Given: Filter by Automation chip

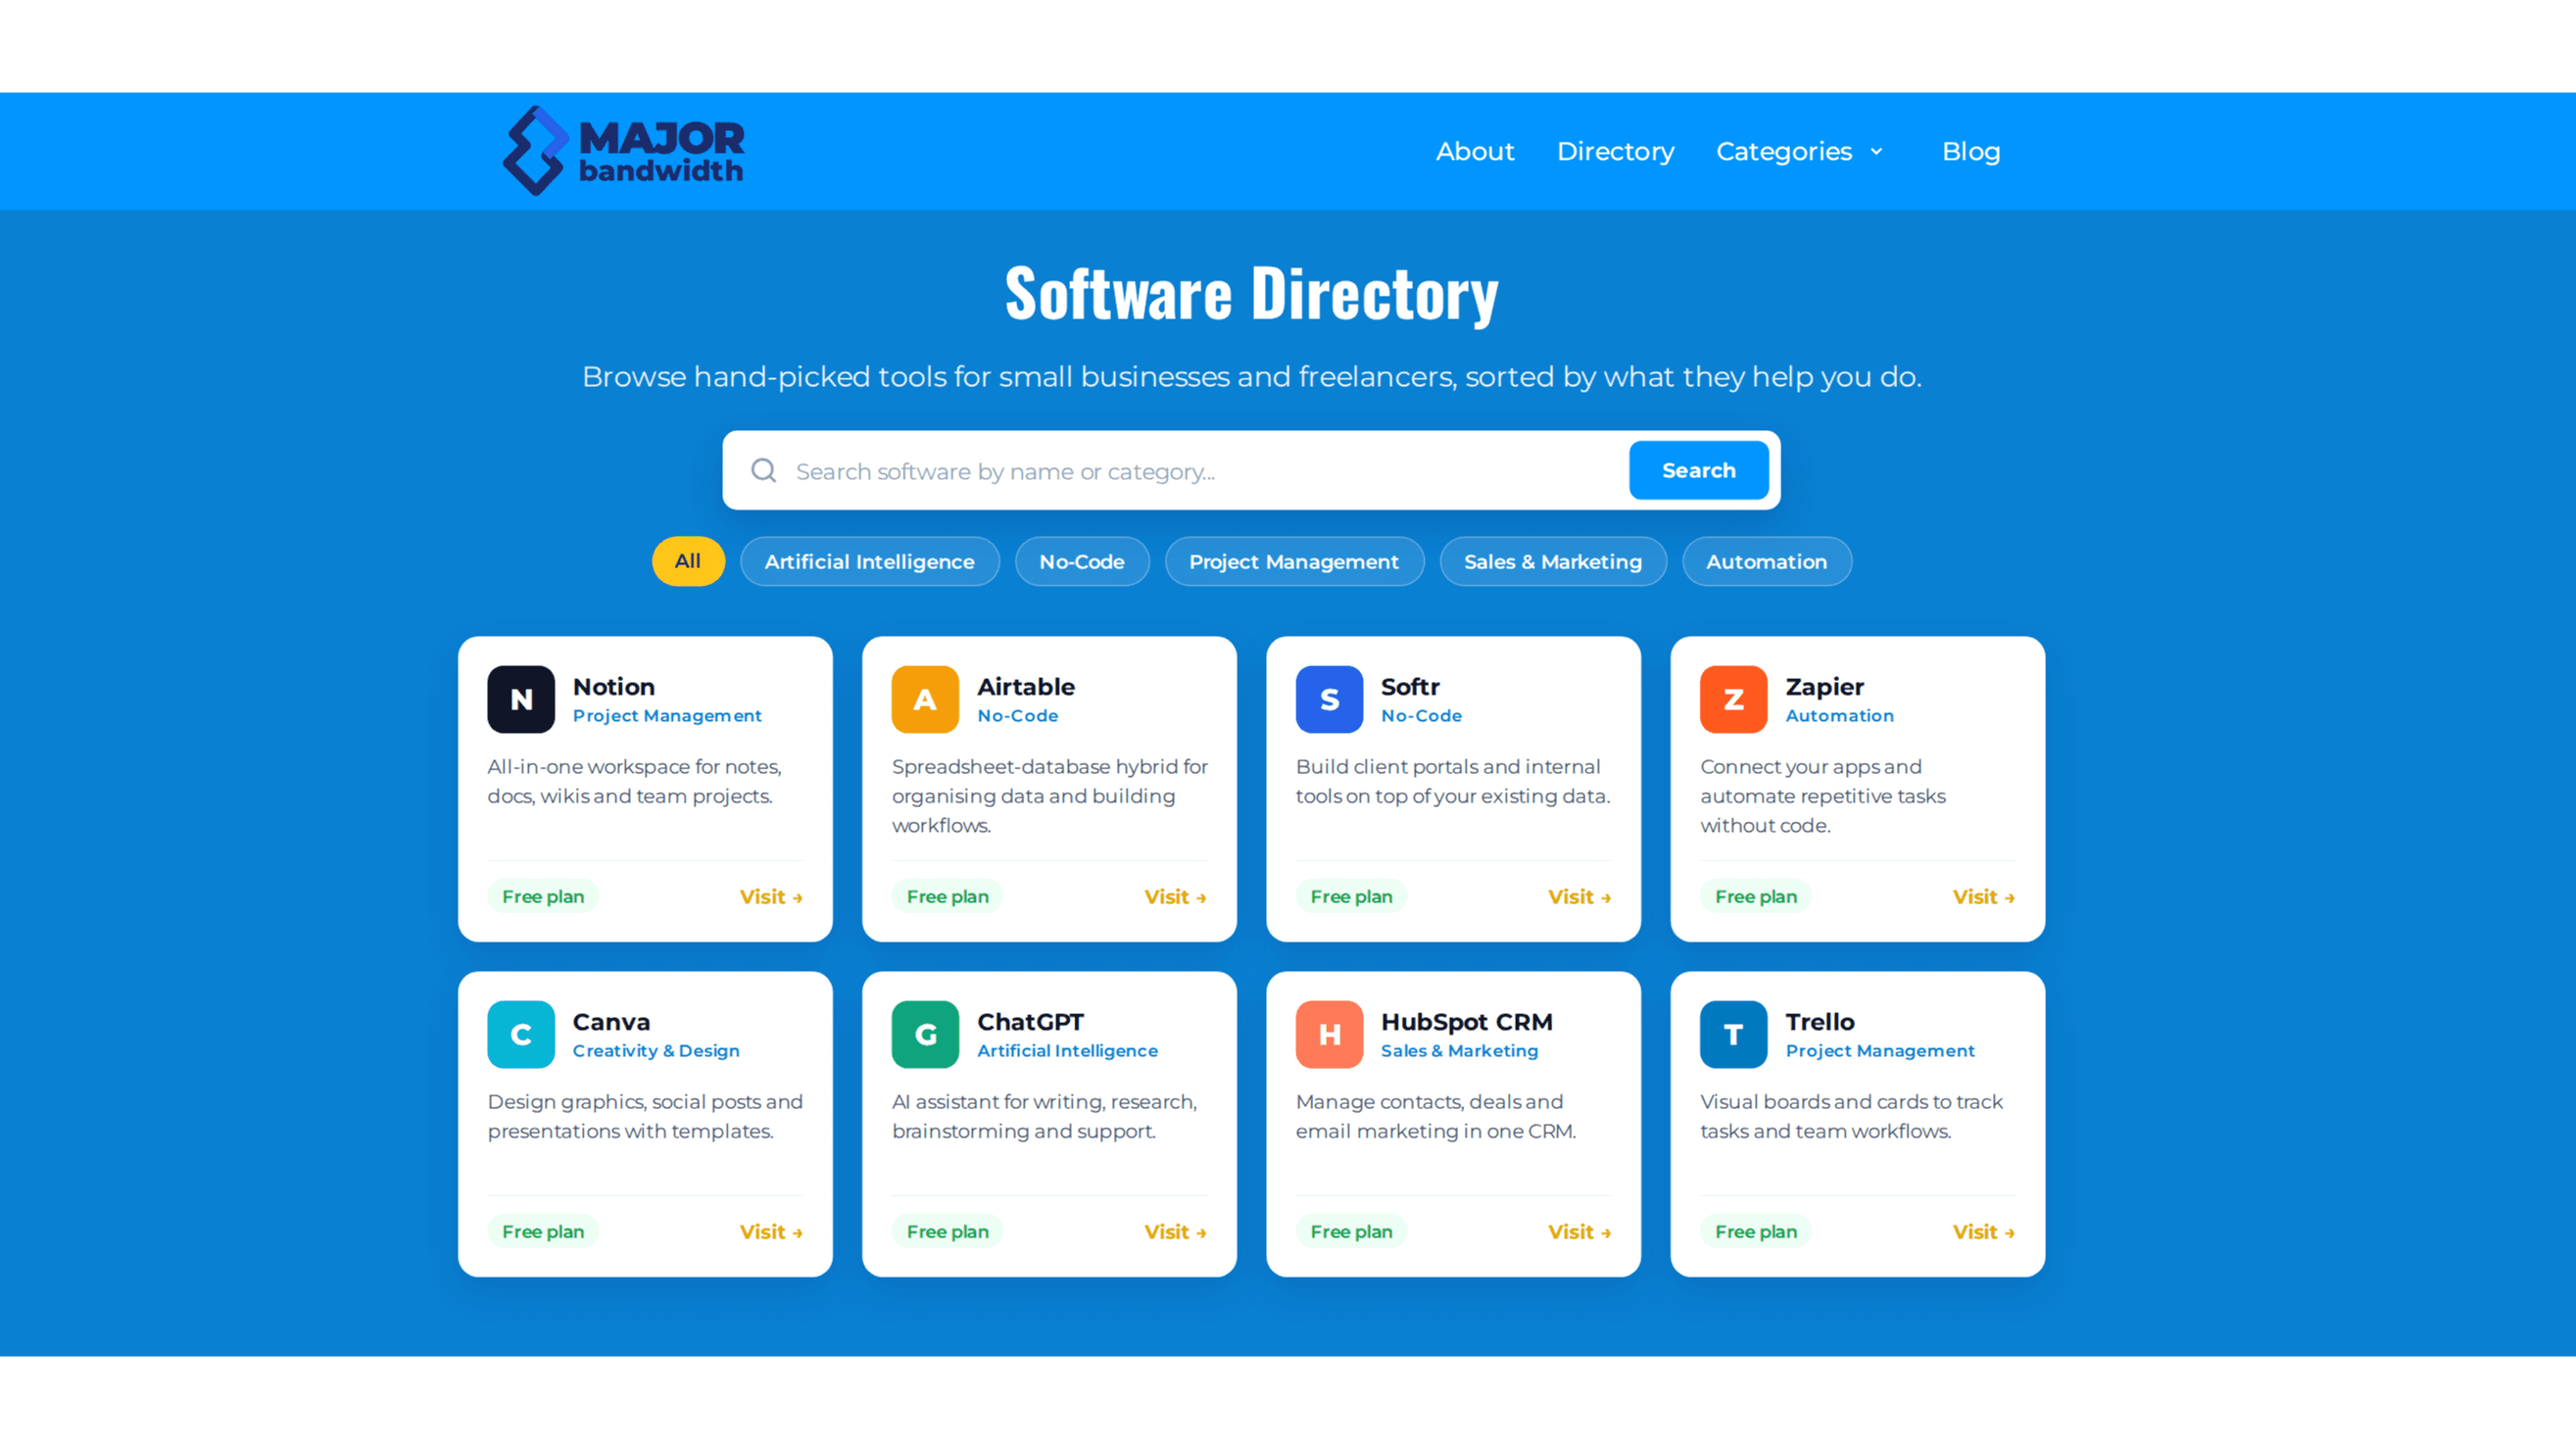Looking at the screenshot, I should pos(1766,561).
